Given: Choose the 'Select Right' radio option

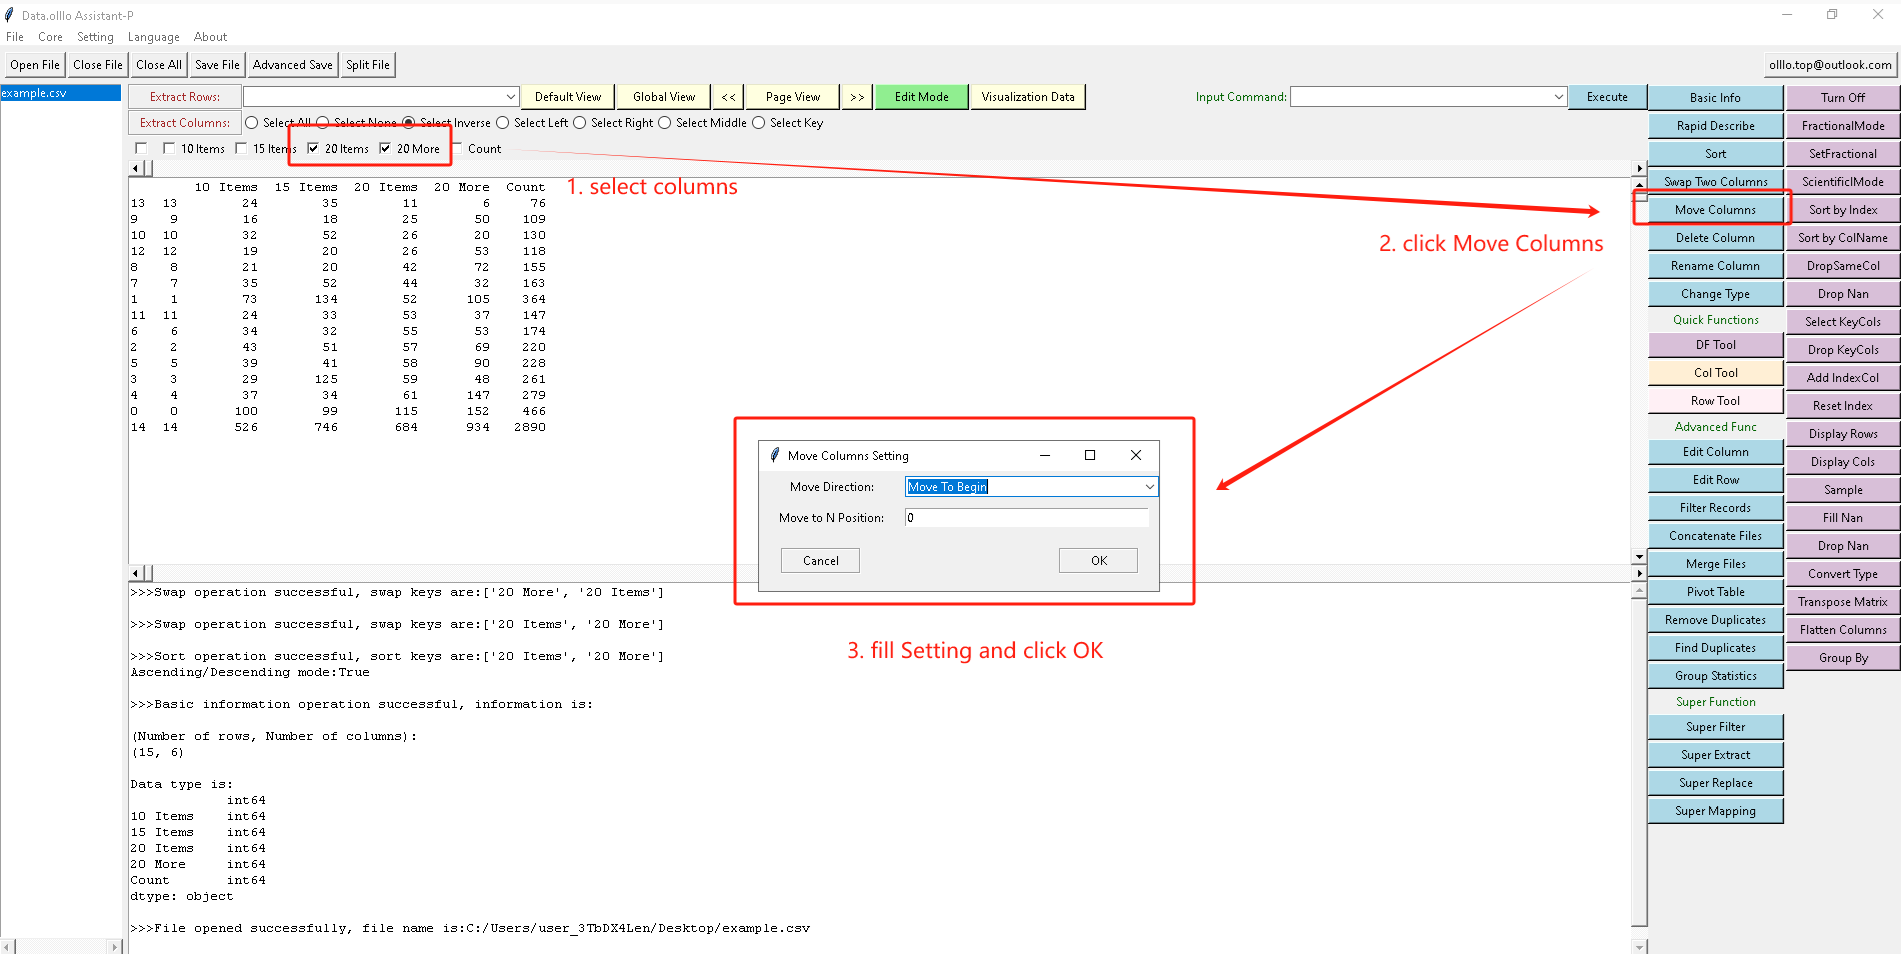Looking at the screenshot, I should 580,123.
